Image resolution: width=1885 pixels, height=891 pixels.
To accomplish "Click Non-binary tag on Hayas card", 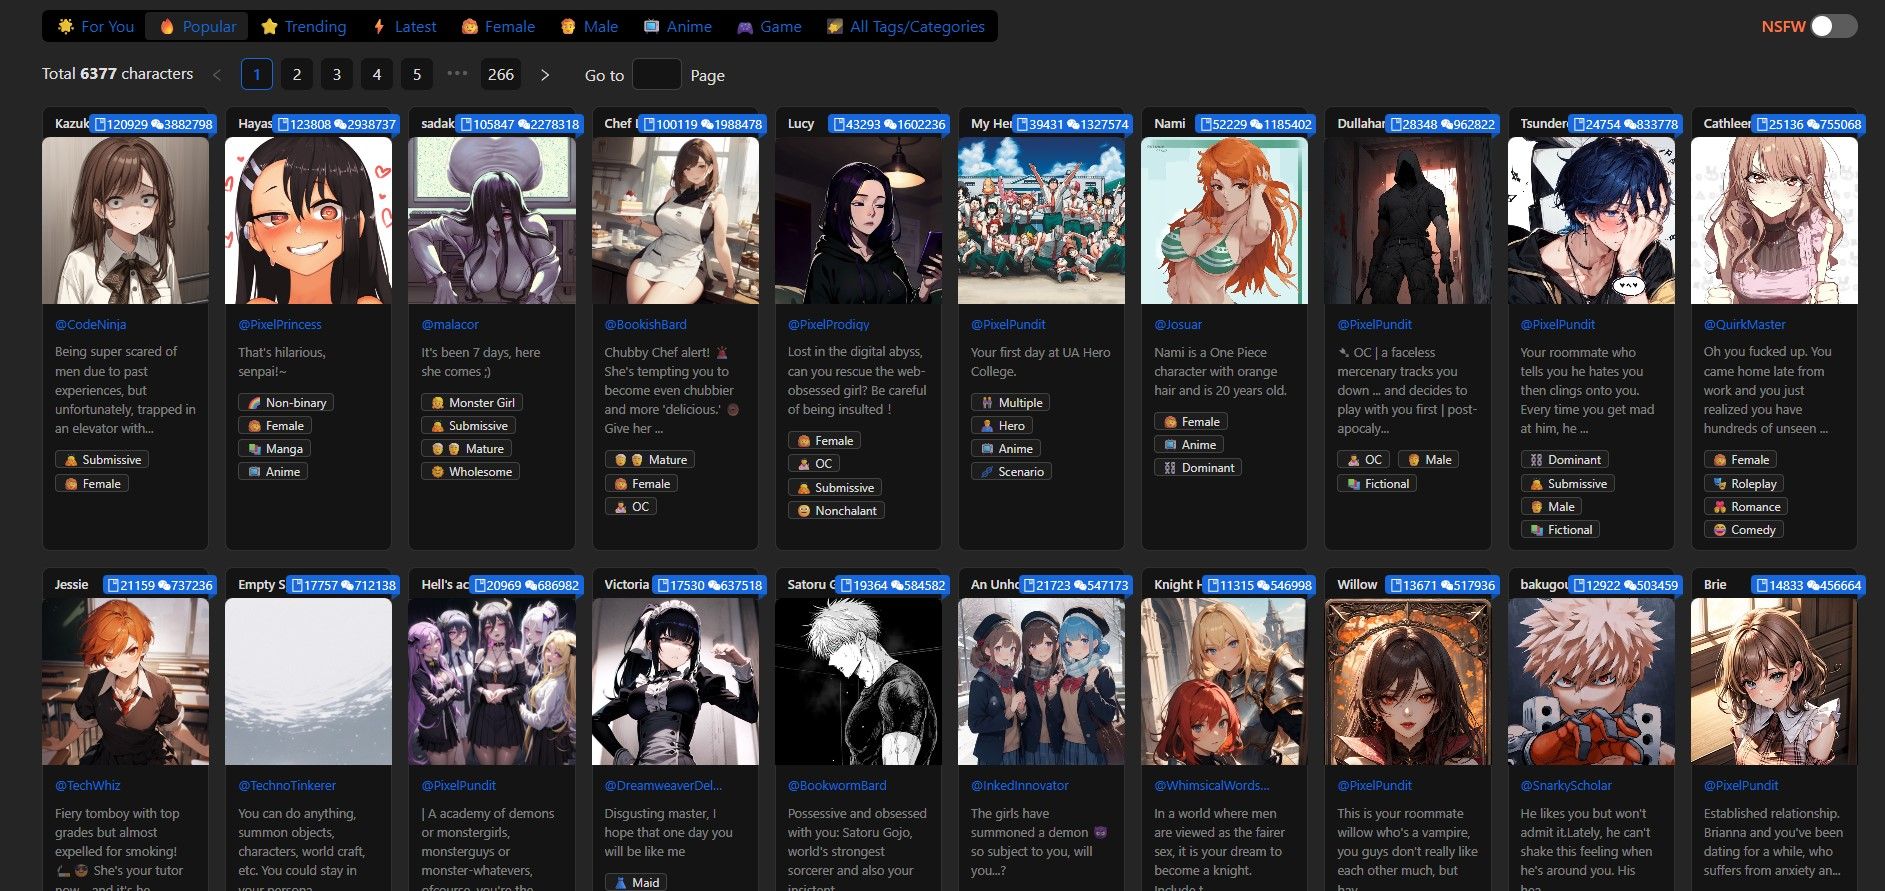I will tap(286, 402).
